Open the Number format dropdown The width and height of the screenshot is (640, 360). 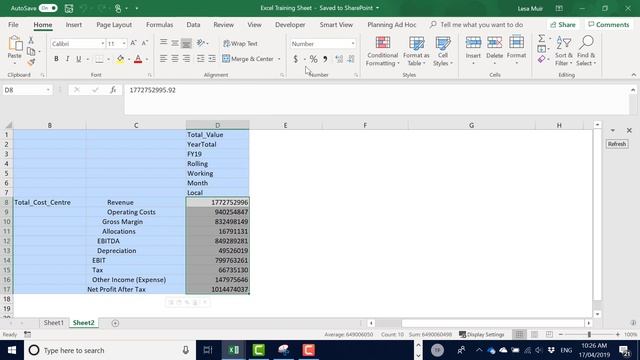(x=353, y=44)
